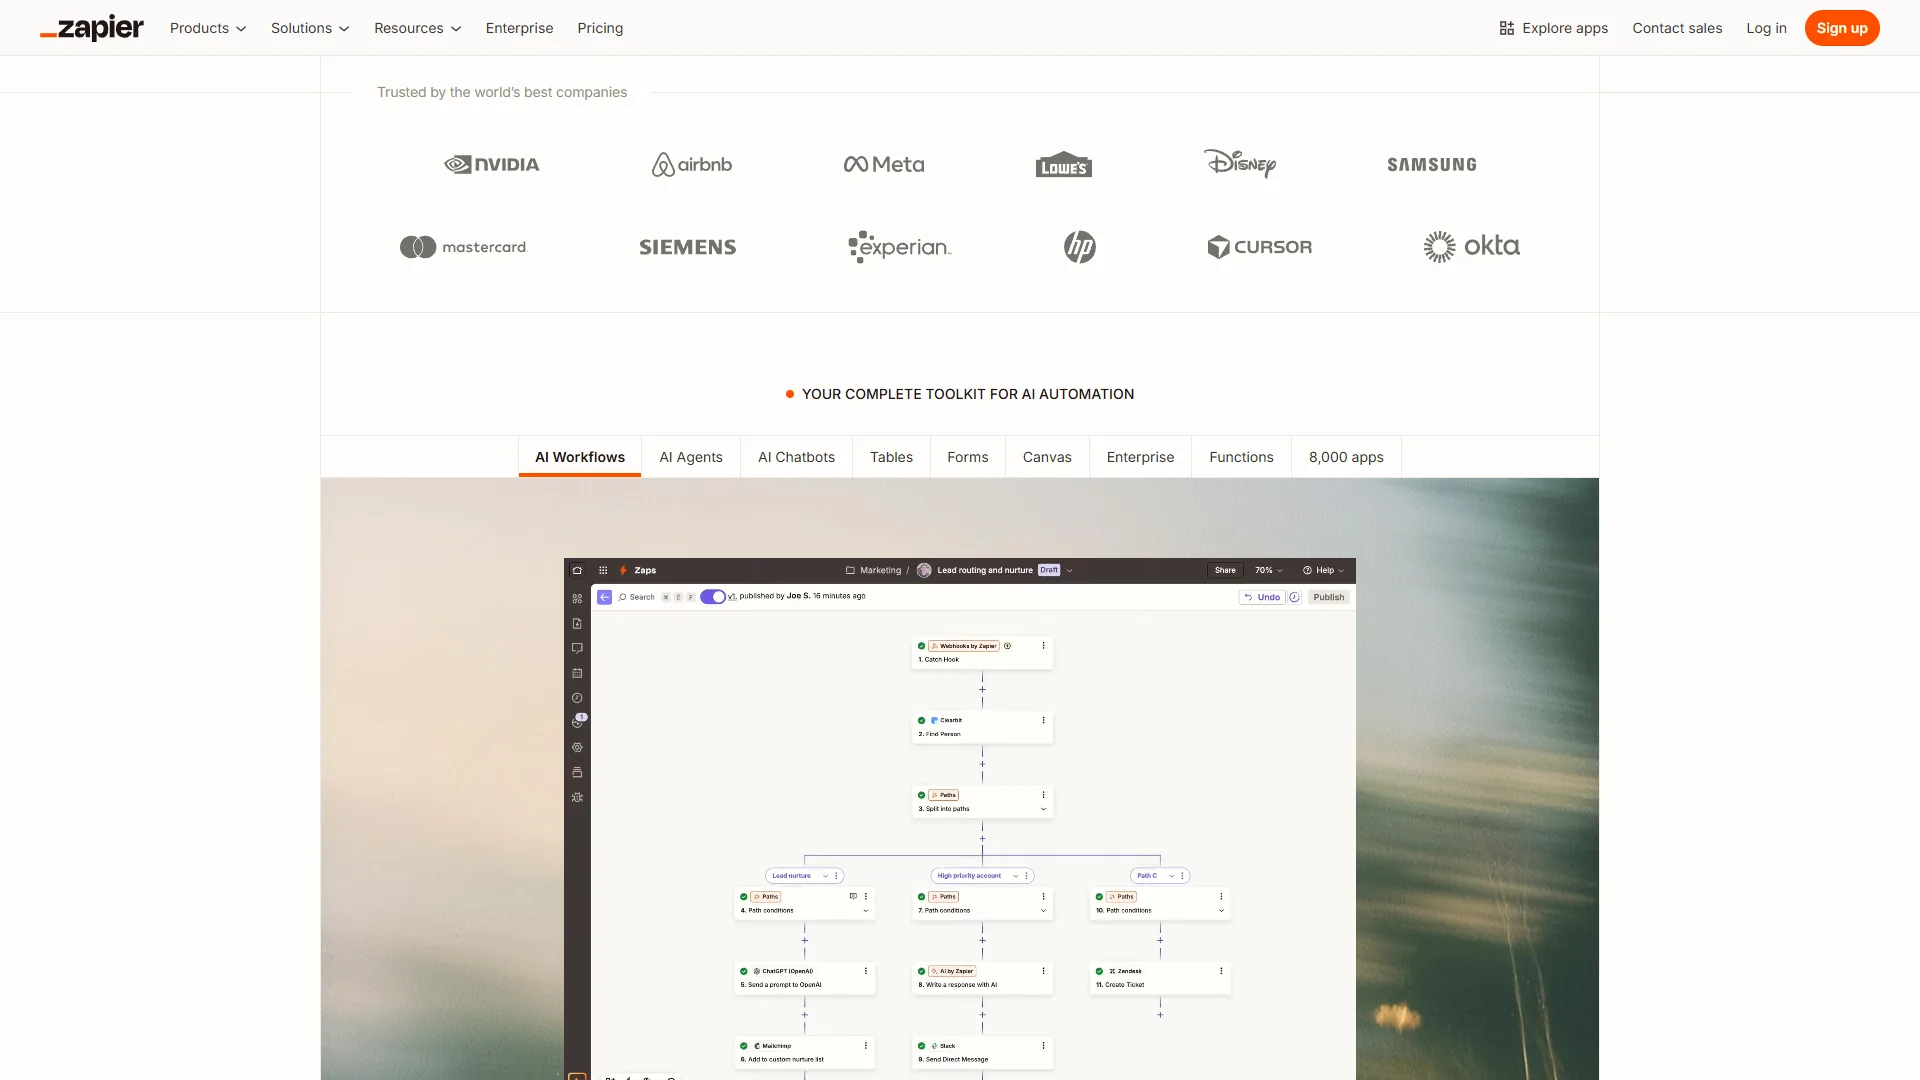Open the Products menu
Image resolution: width=1920 pixels, height=1080 pixels.
pyautogui.click(x=208, y=28)
